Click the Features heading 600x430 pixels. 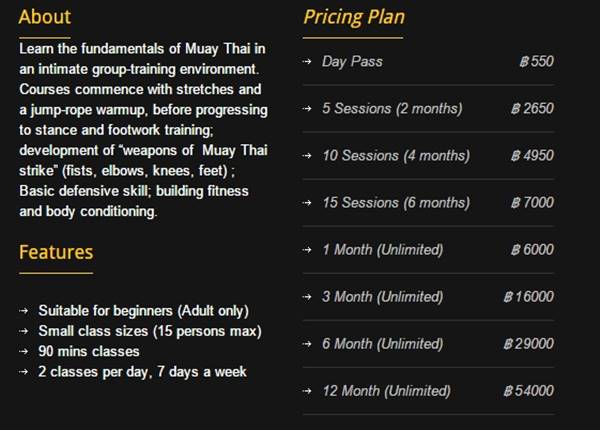coord(56,252)
